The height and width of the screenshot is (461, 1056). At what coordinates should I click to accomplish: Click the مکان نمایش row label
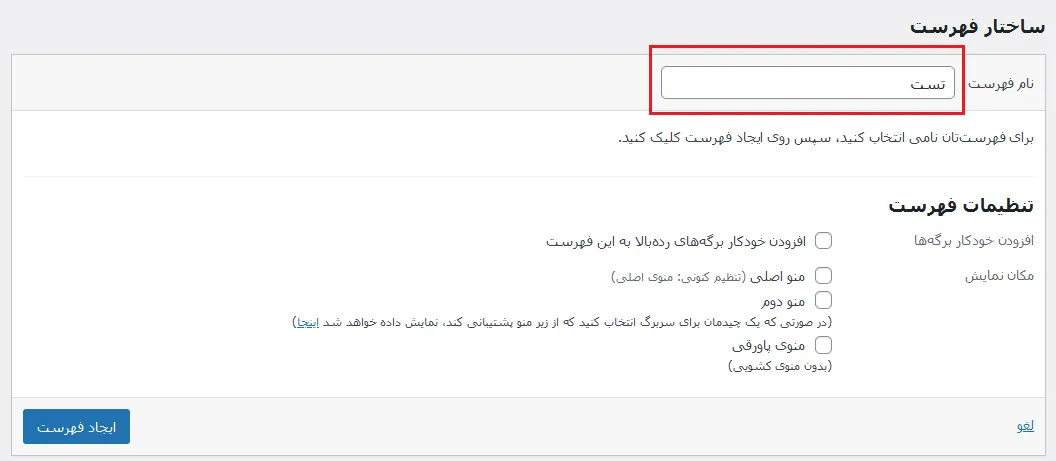(x=999, y=276)
